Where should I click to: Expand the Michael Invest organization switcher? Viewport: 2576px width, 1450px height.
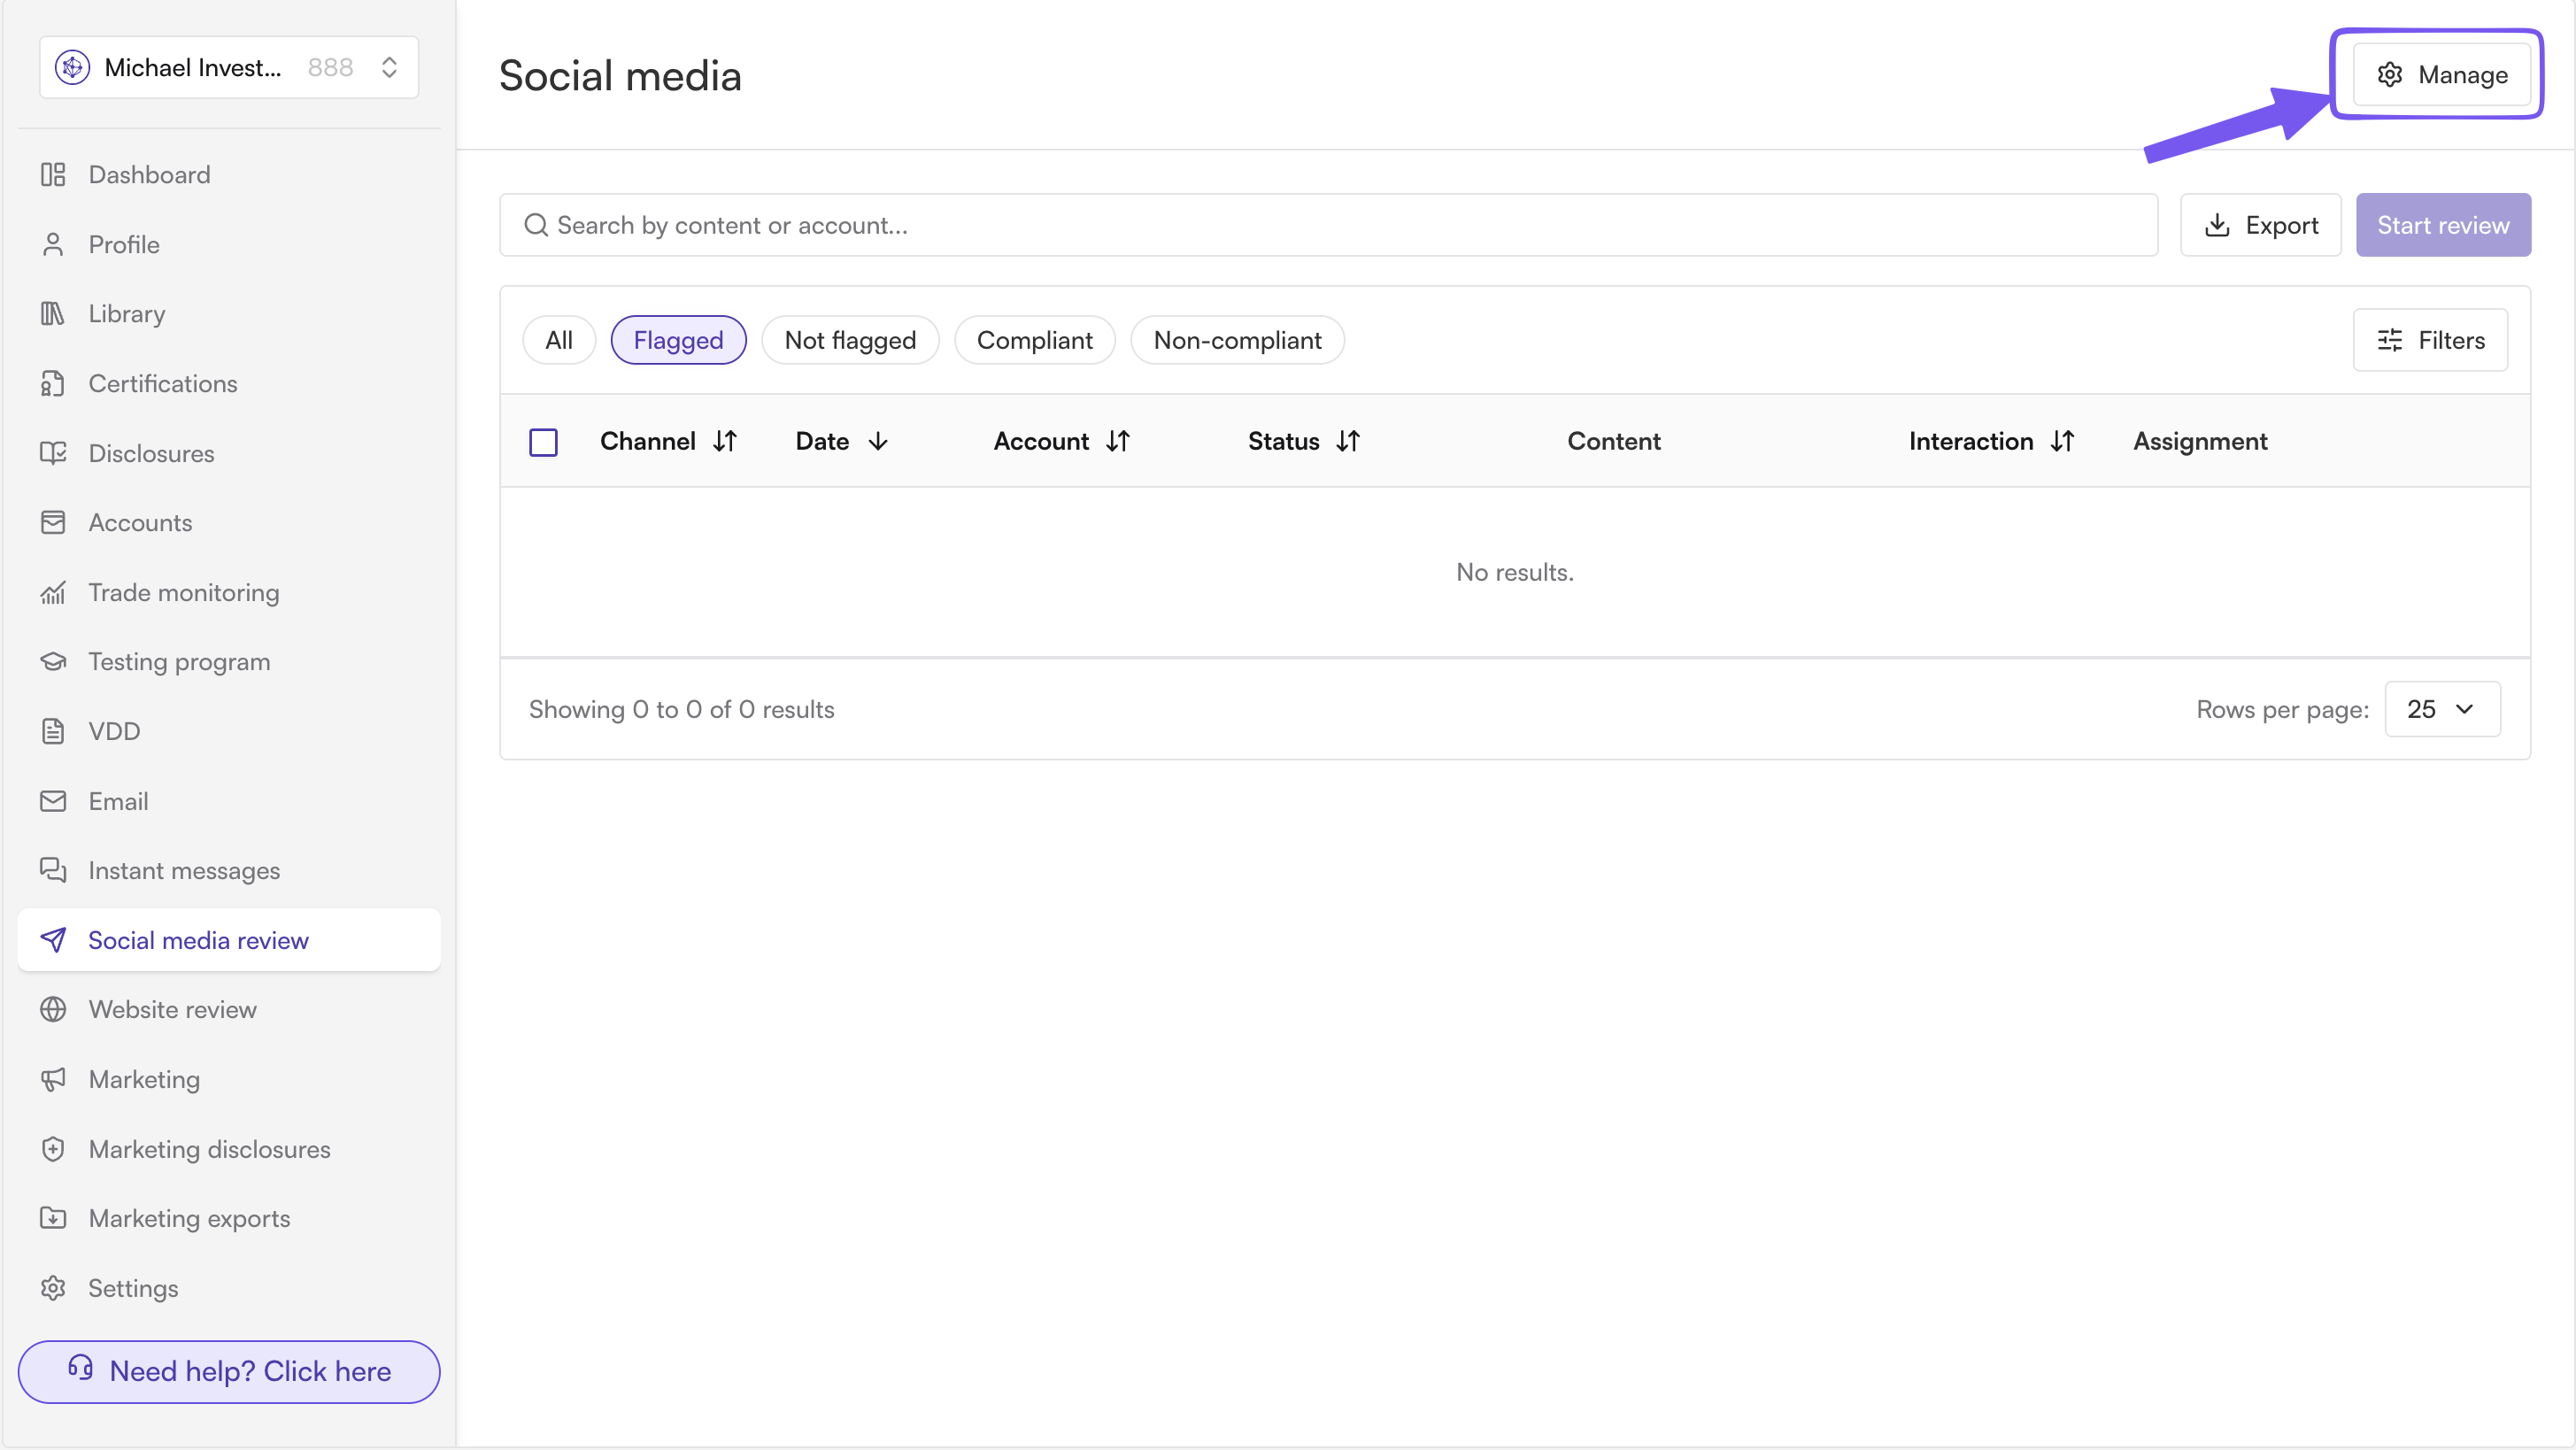coord(229,67)
